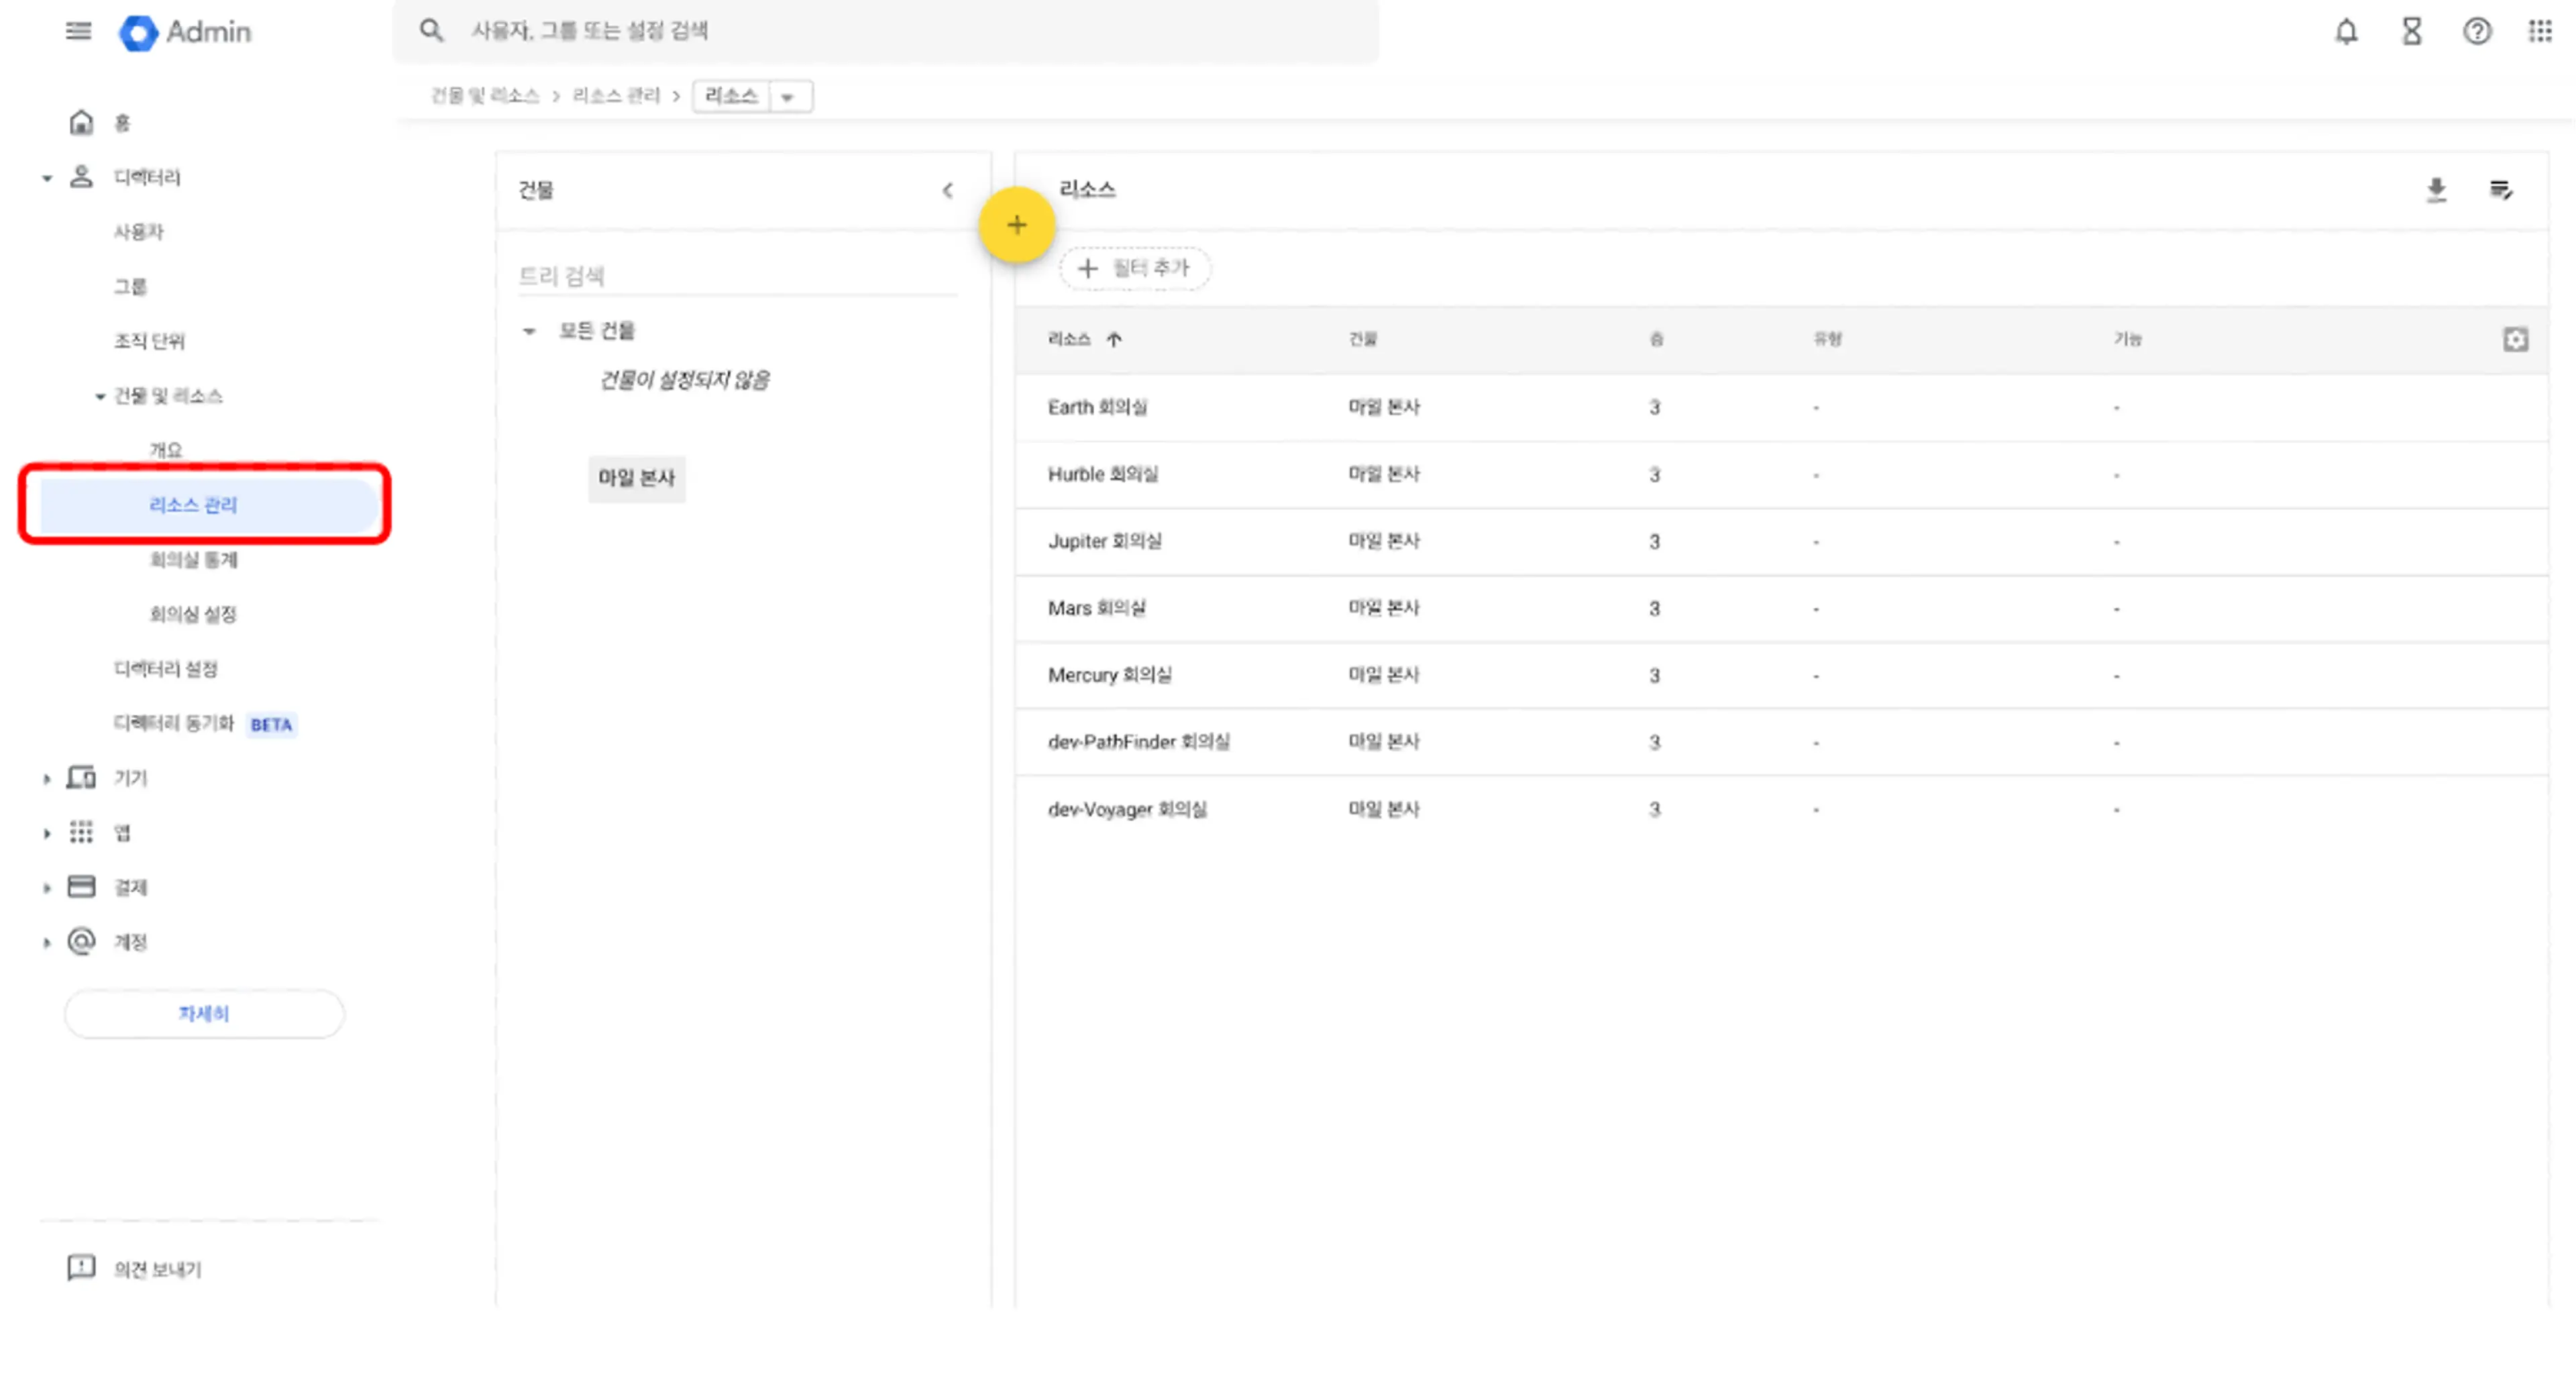Collapse 건물 및 리소스 submenu arrow
The height and width of the screenshot is (1378, 2576).
click(x=100, y=397)
